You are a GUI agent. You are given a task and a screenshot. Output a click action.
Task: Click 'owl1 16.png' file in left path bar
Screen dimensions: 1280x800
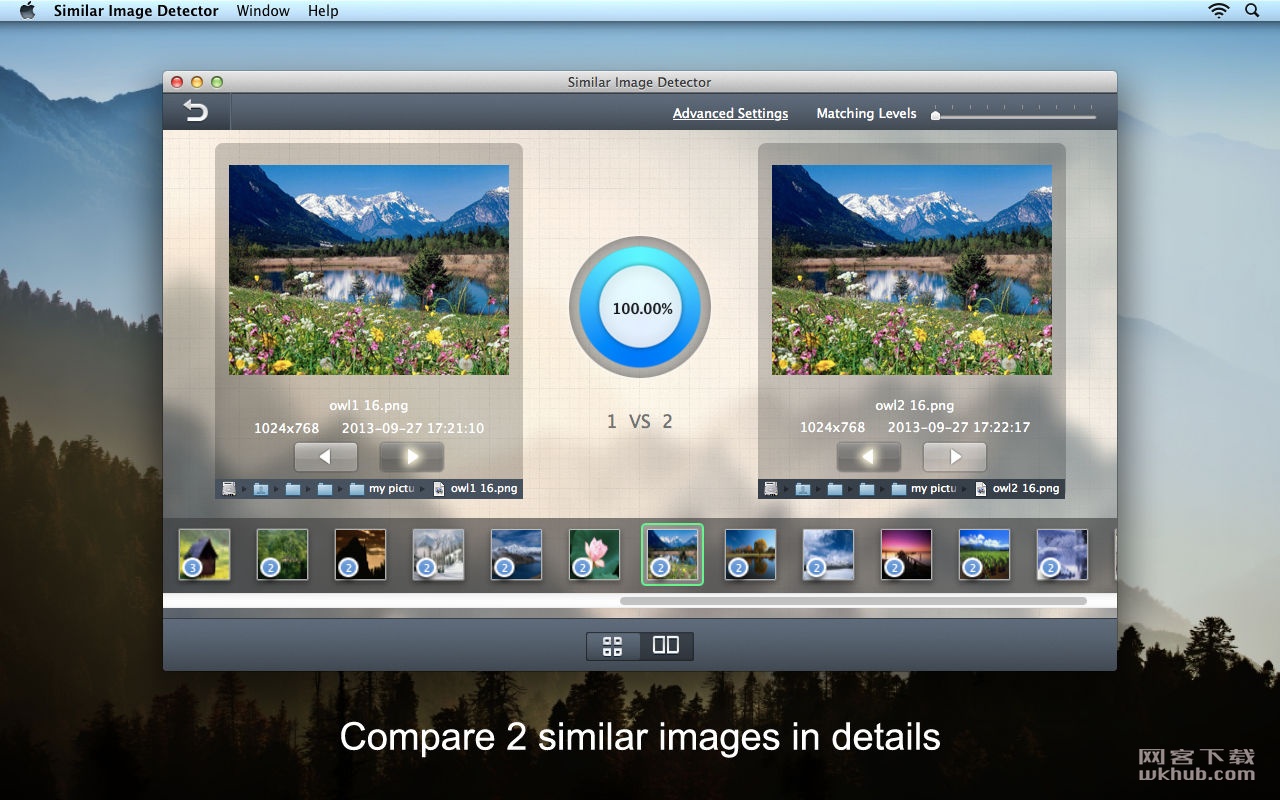coord(475,488)
